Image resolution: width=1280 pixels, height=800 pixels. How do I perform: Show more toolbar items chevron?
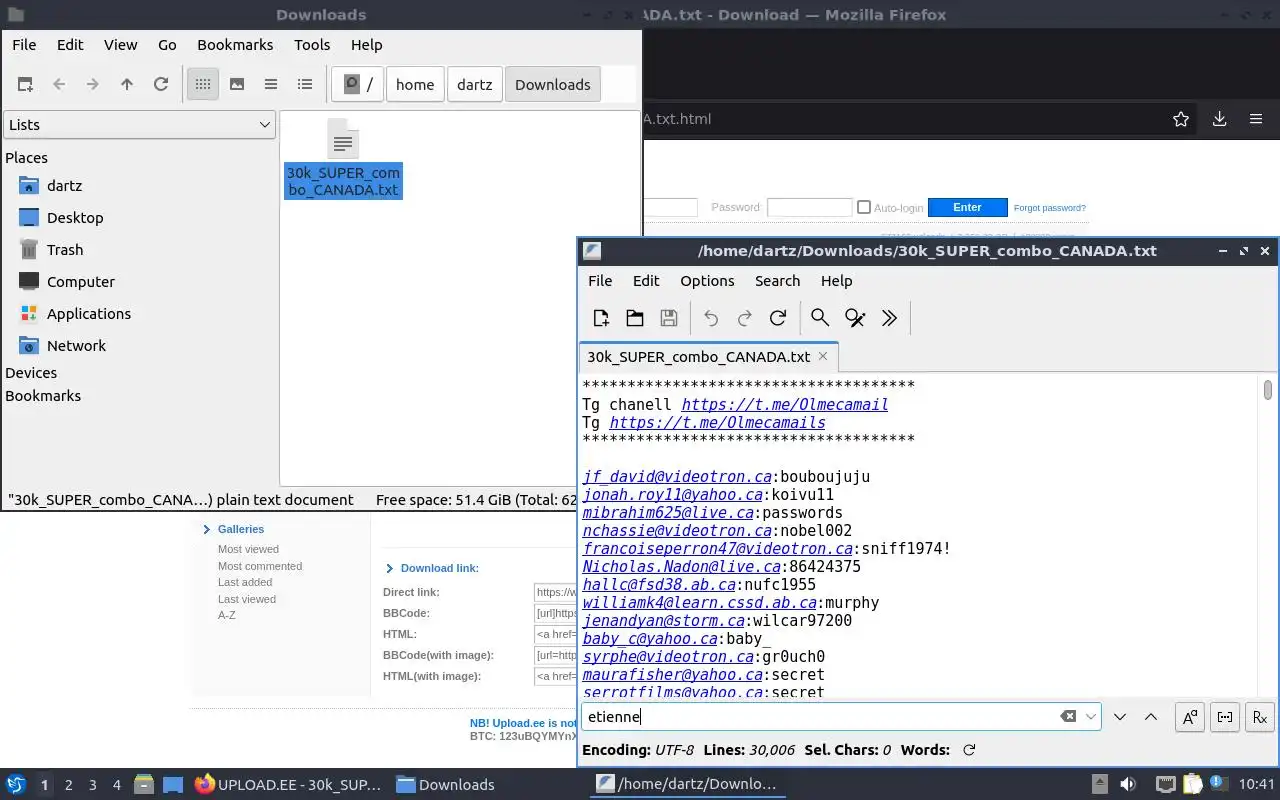click(x=889, y=318)
